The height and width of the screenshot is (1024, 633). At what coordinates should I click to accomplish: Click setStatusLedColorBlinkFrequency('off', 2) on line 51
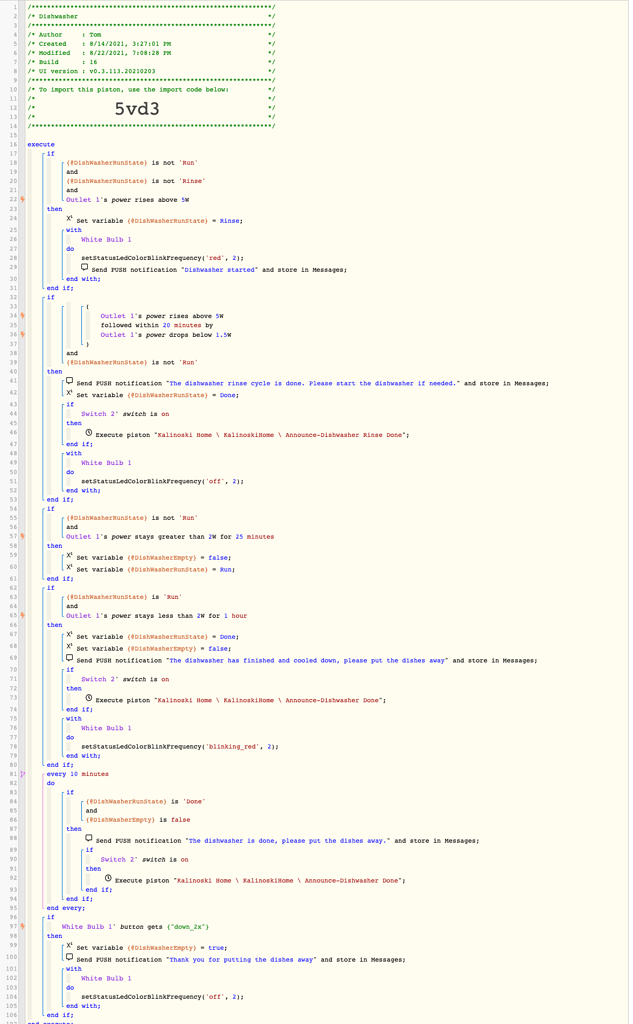[x=163, y=481]
